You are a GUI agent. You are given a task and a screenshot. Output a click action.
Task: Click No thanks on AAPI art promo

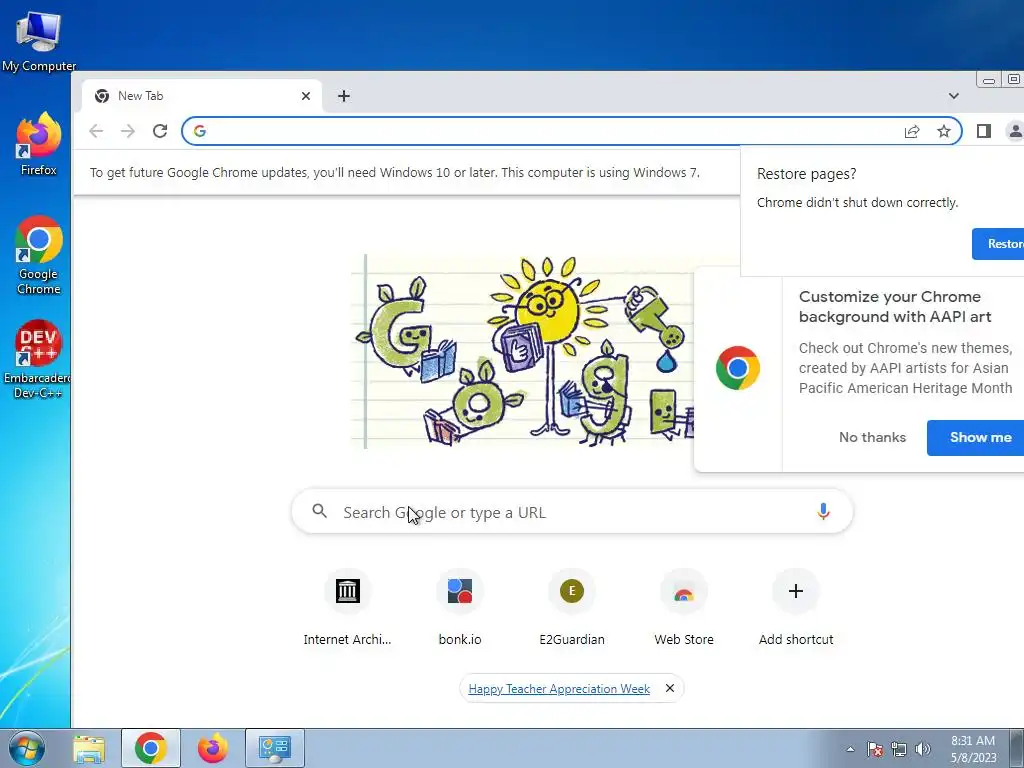(872, 438)
